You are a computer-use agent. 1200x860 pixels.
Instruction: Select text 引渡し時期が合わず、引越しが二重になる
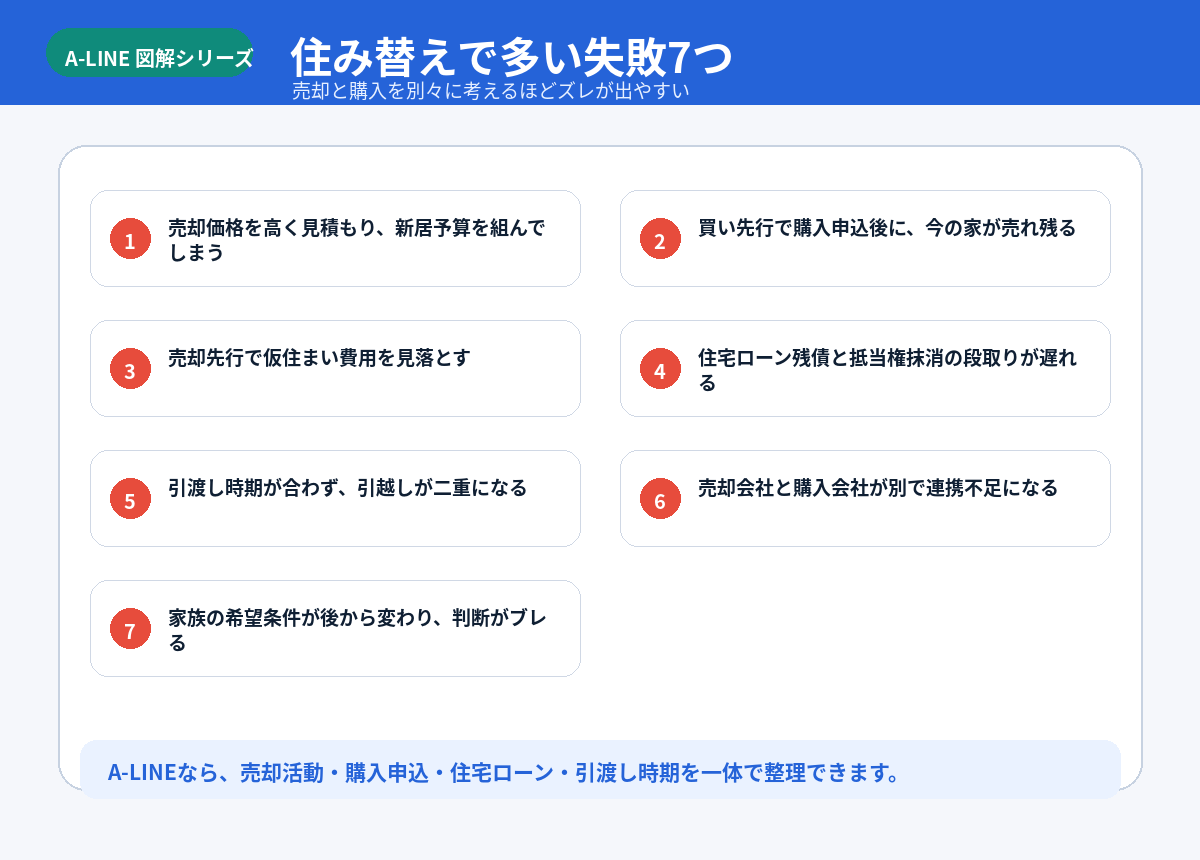[x=347, y=488]
